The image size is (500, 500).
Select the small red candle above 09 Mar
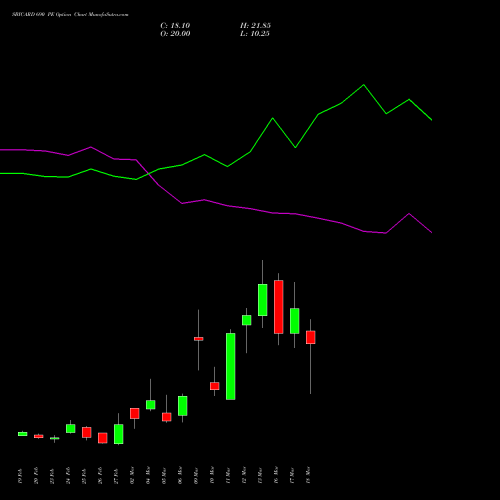(199, 339)
